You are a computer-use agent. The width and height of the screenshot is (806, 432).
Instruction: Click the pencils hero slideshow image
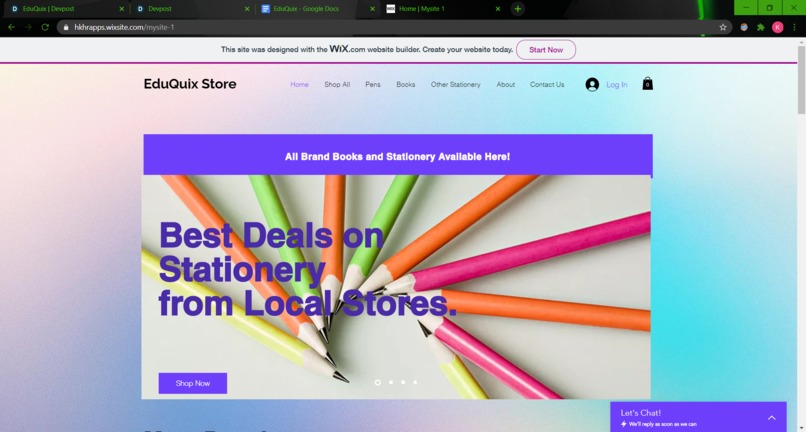396,287
